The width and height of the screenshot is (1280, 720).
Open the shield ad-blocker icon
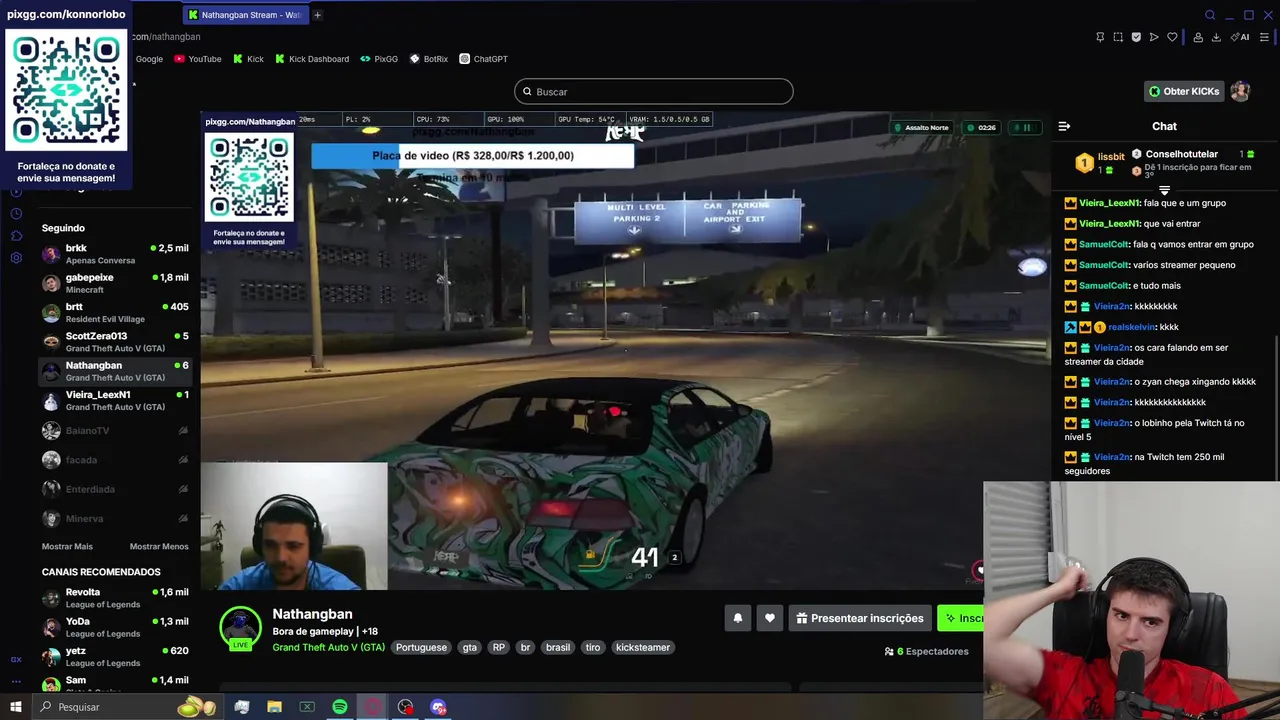click(1136, 37)
